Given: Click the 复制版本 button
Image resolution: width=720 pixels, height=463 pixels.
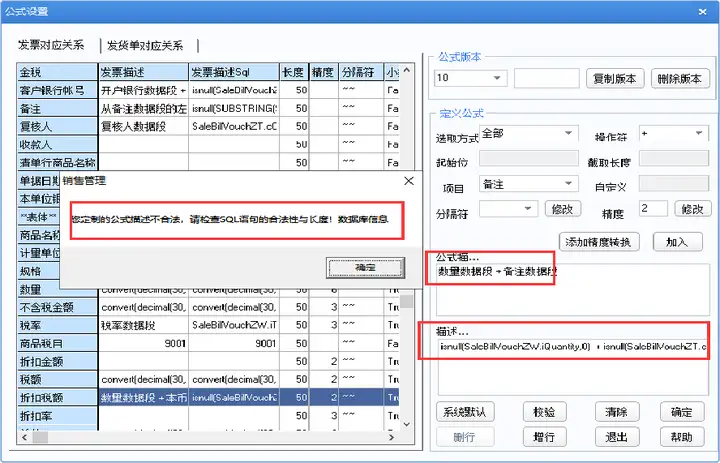Looking at the screenshot, I should pyautogui.click(x=615, y=79).
